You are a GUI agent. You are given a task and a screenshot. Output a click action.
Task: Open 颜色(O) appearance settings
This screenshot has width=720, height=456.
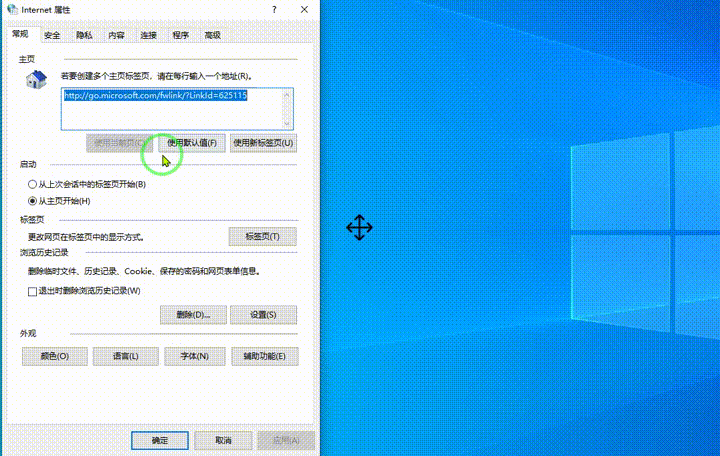[55, 356]
